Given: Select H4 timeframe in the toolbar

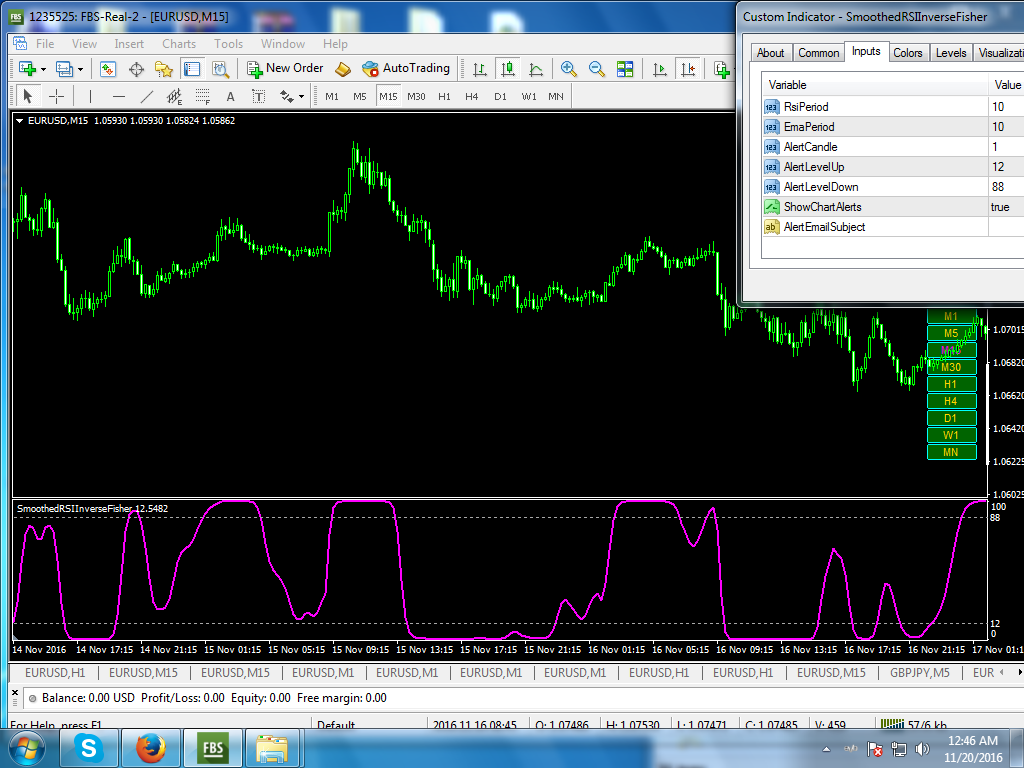Looking at the screenshot, I should pos(472,97).
